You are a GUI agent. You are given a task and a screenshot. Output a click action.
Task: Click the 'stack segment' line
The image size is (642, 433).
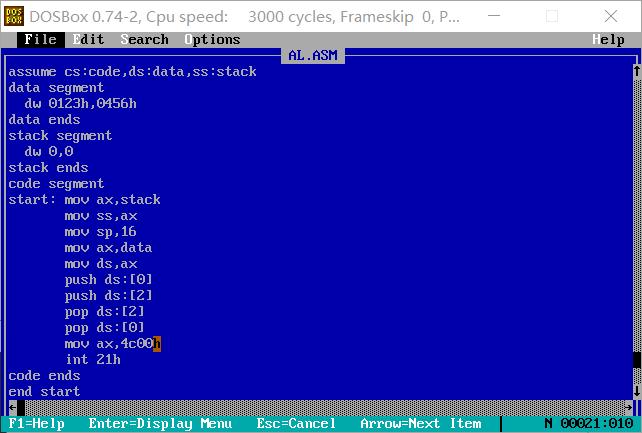(60, 135)
